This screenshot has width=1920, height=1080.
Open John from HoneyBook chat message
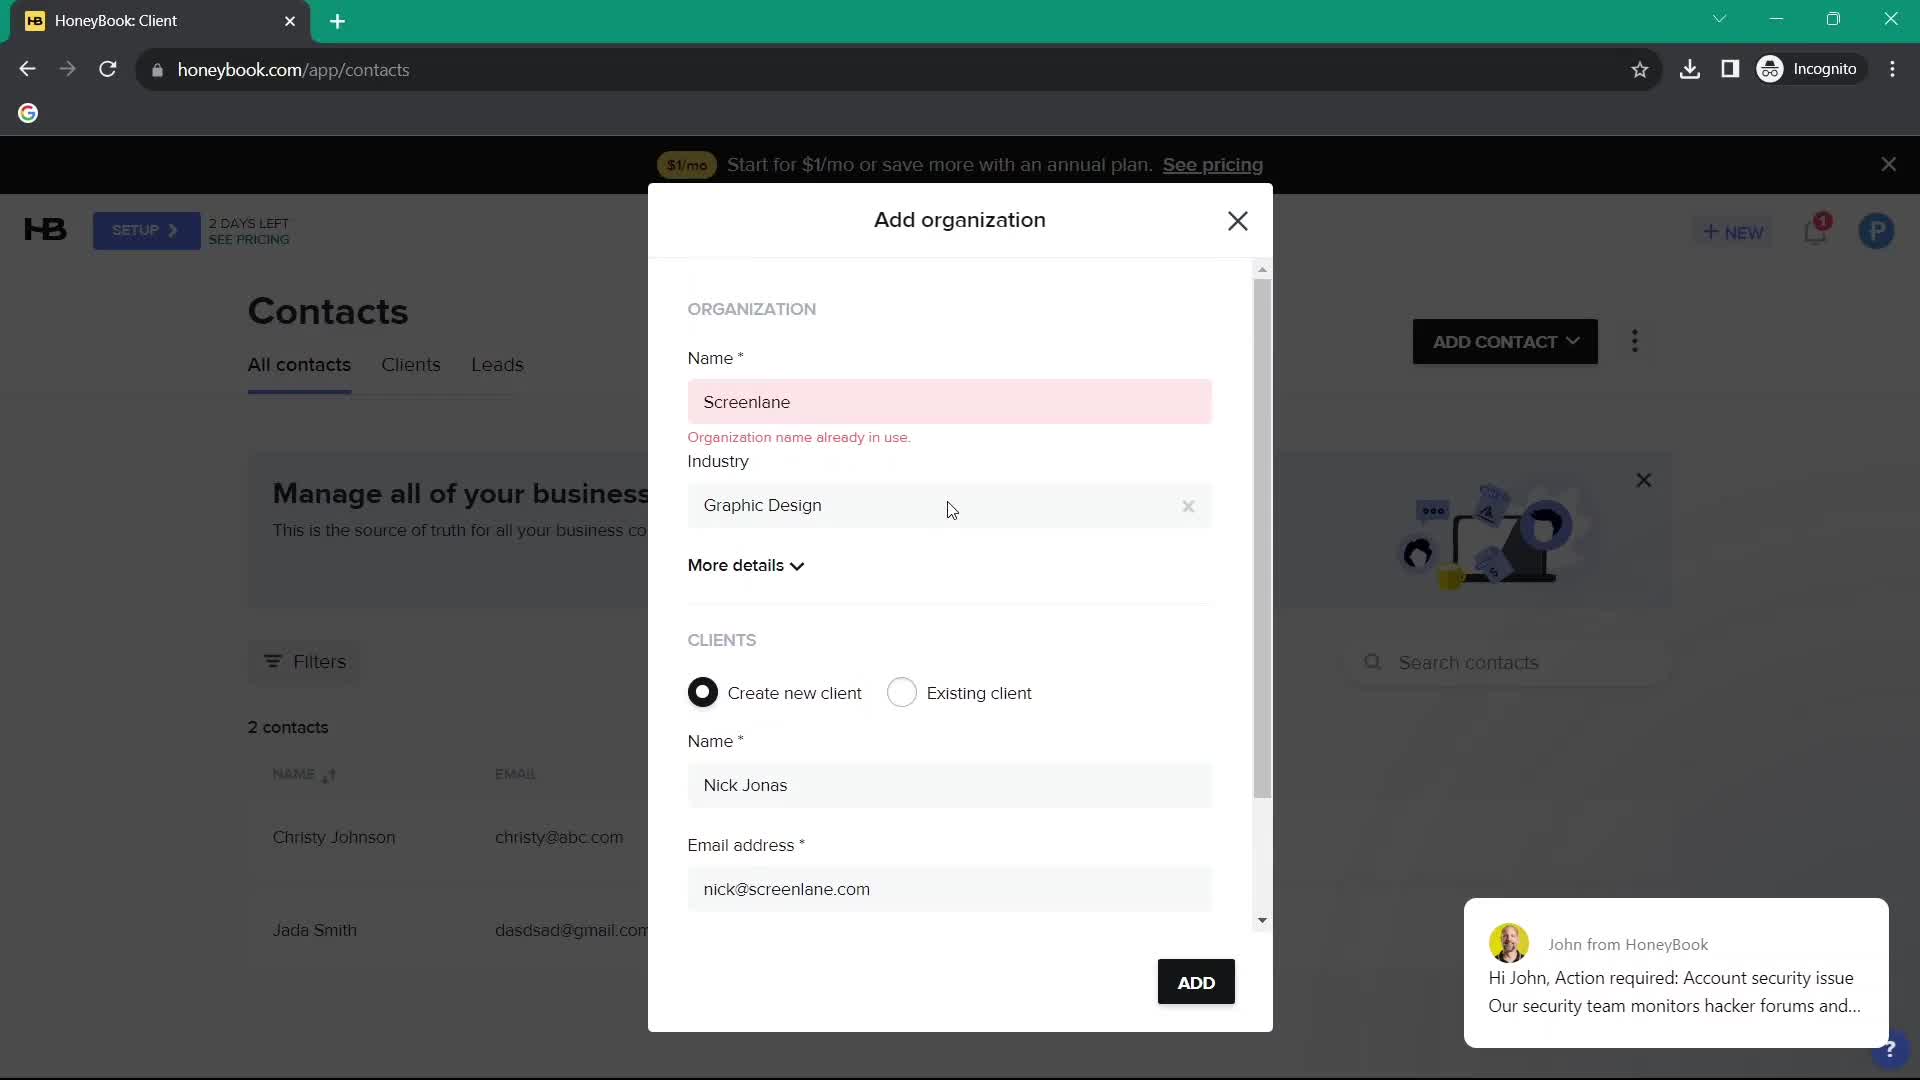pyautogui.click(x=1676, y=973)
